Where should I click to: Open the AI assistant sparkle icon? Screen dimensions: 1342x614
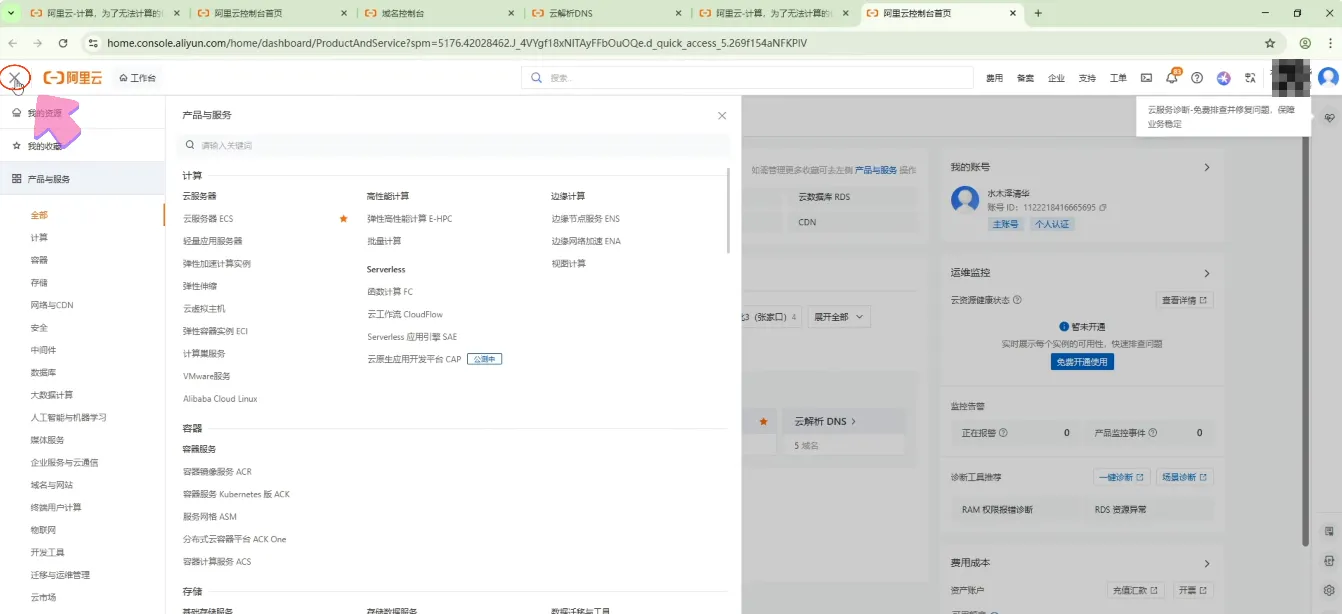coord(1223,78)
